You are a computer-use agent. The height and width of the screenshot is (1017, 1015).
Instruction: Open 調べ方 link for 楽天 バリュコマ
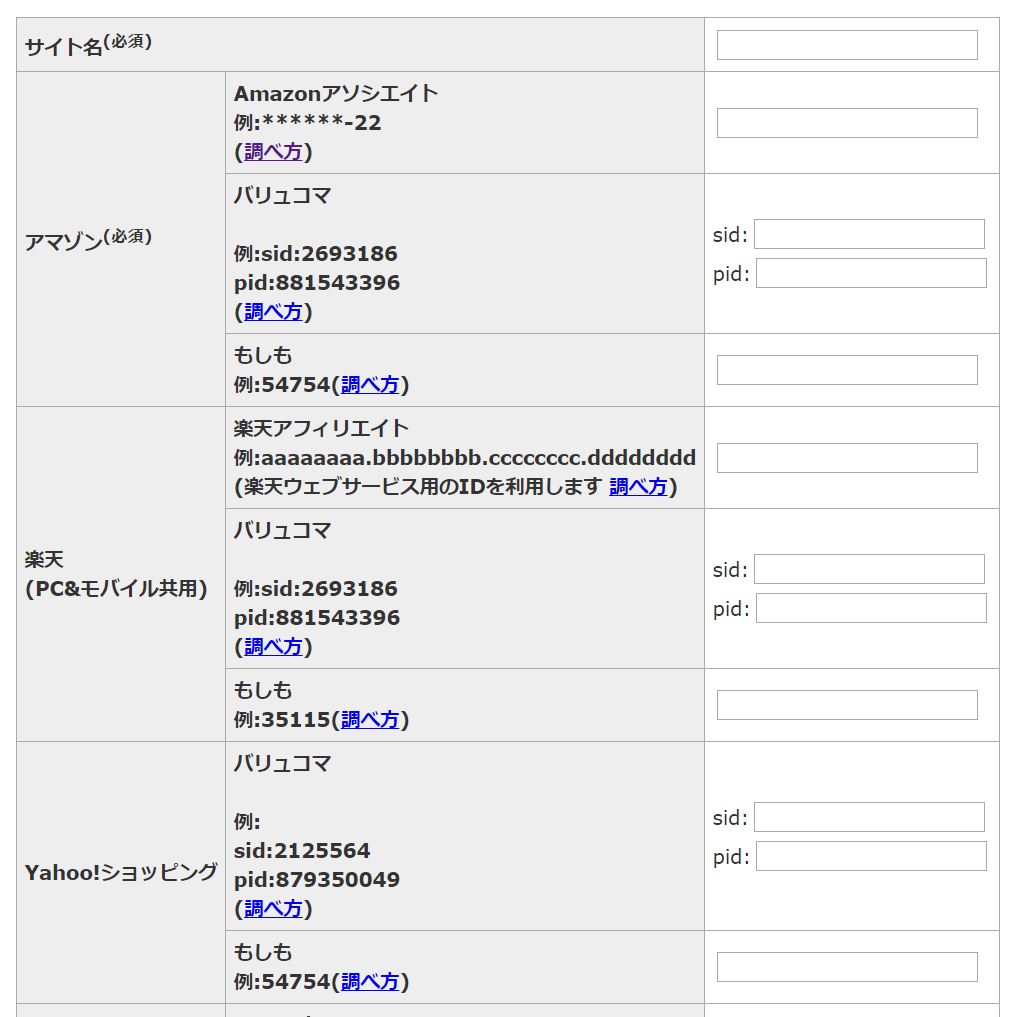(273, 647)
